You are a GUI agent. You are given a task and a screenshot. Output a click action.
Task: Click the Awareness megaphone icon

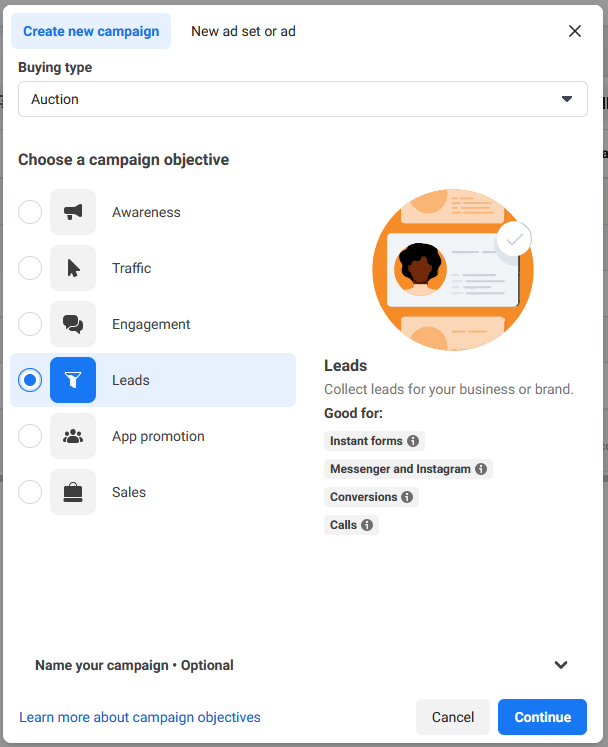pos(73,212)
